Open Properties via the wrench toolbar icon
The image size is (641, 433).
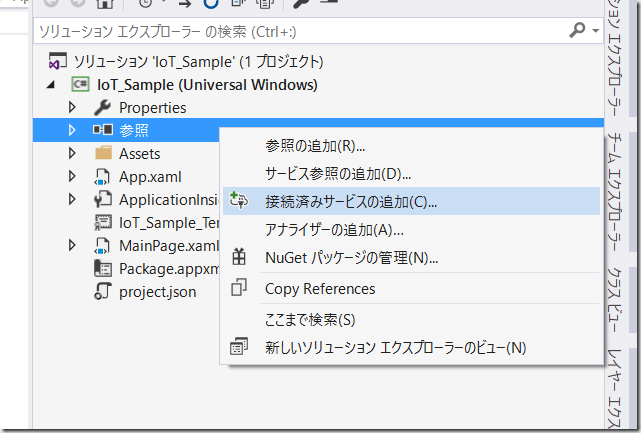pos(301,3)
